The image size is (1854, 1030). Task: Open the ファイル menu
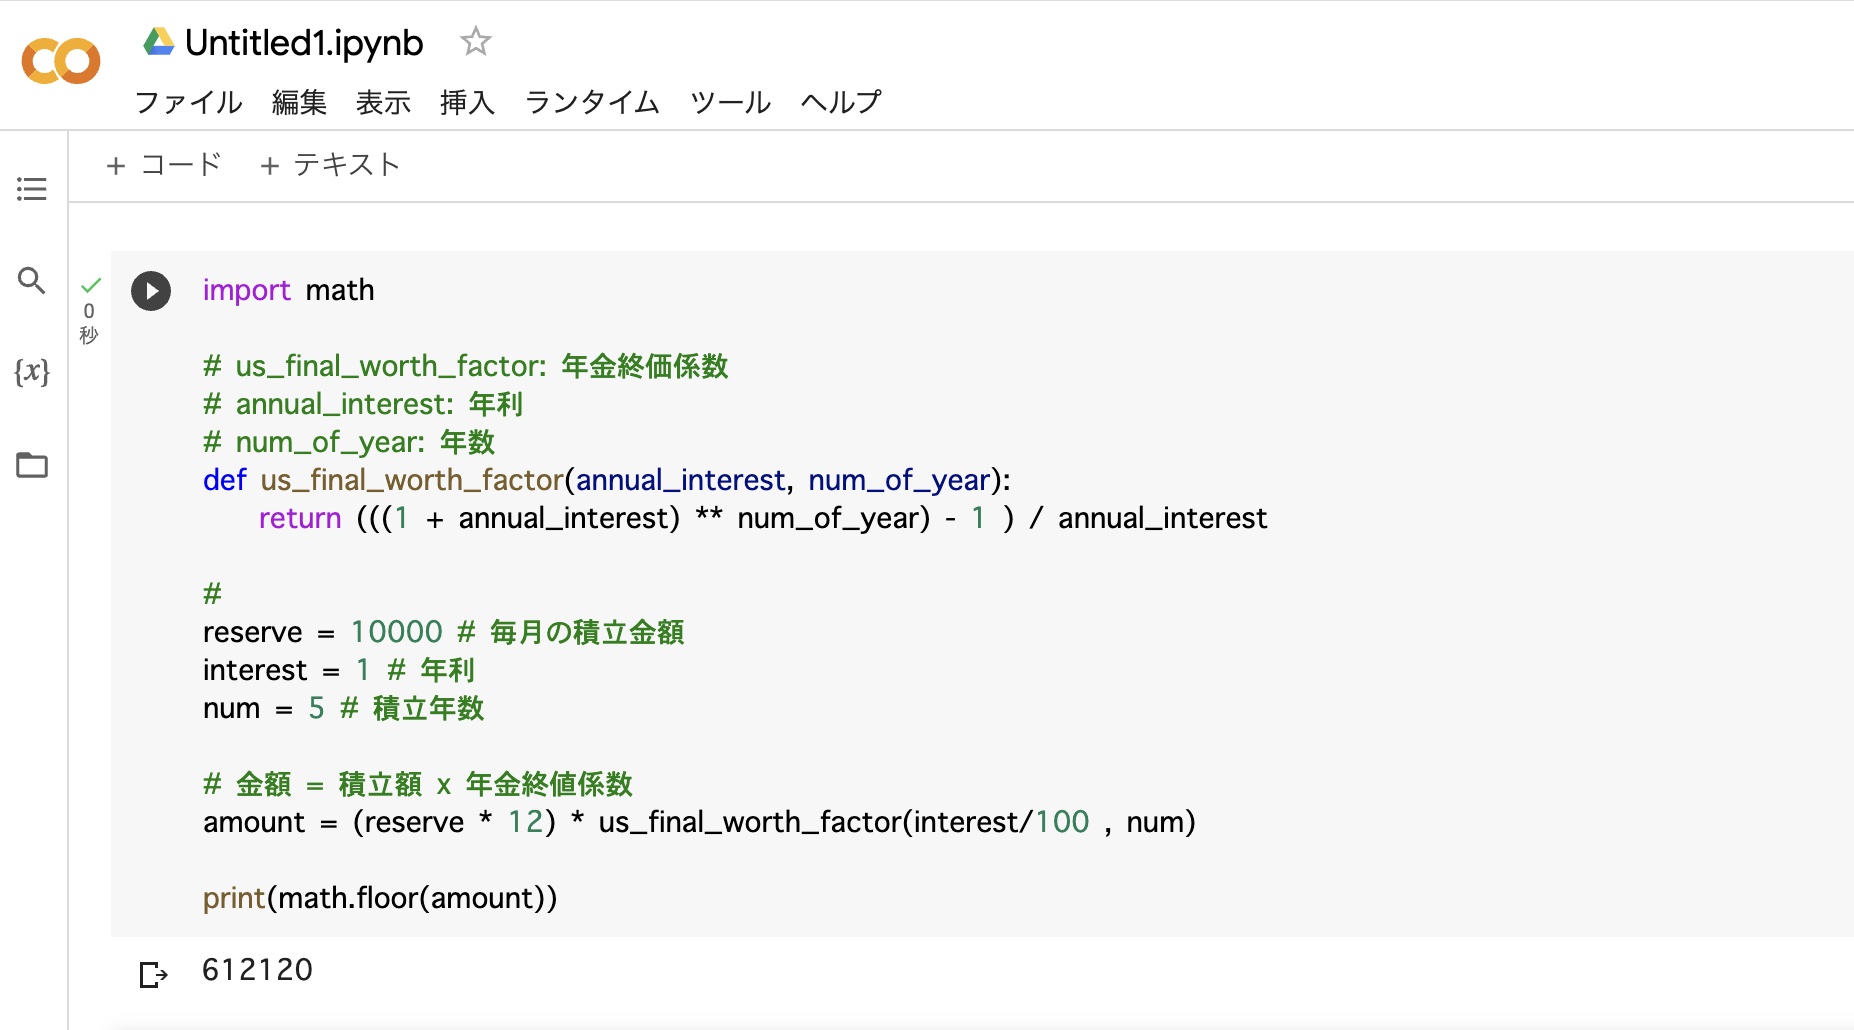pos(187,102)
